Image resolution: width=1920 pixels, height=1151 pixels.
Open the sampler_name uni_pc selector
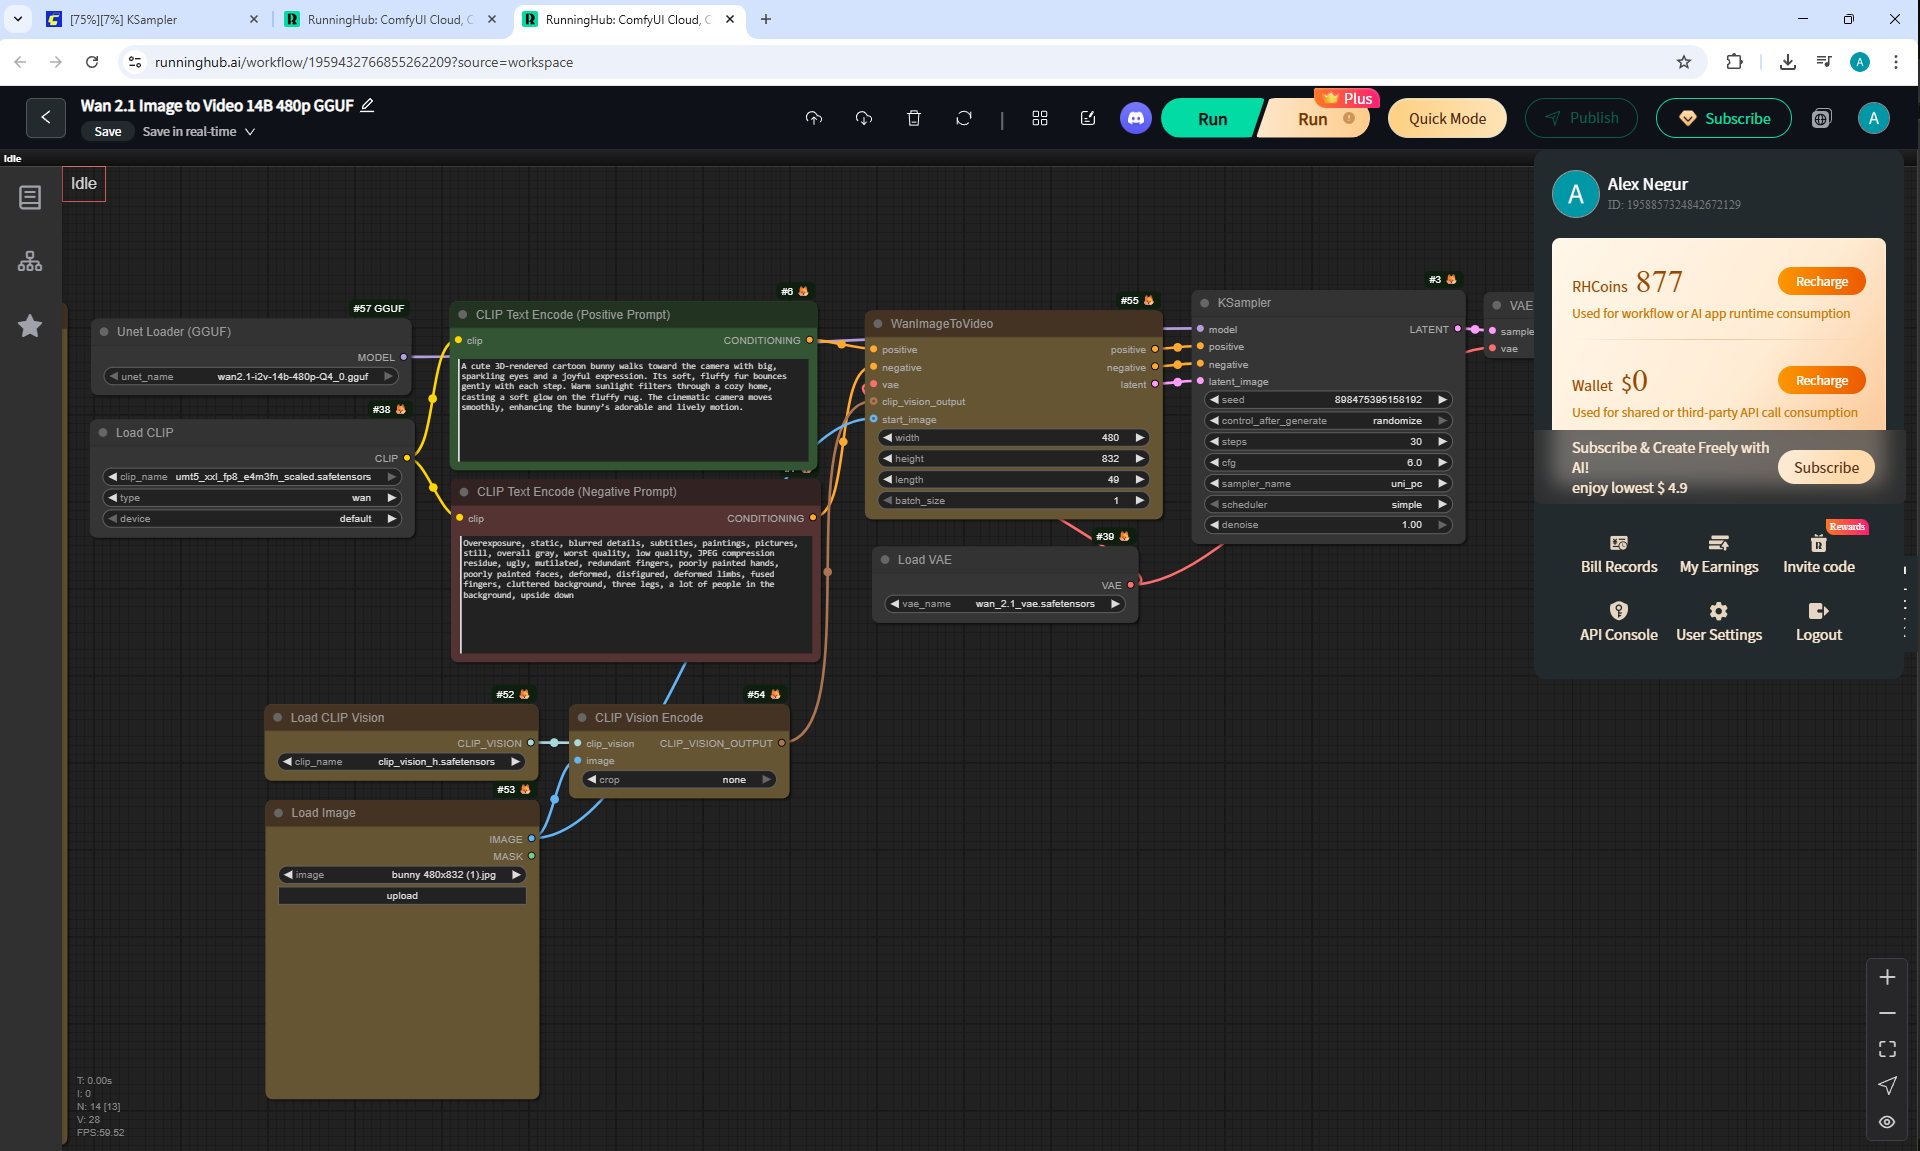pyautogui.click(x=1328, y=484)
